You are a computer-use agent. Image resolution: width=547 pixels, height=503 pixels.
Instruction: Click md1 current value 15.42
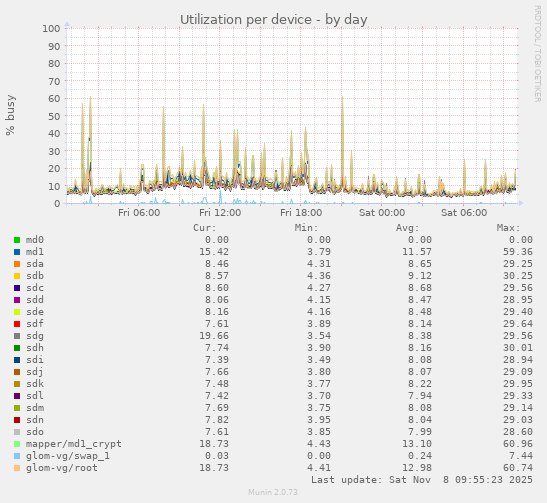click(214, 252)
